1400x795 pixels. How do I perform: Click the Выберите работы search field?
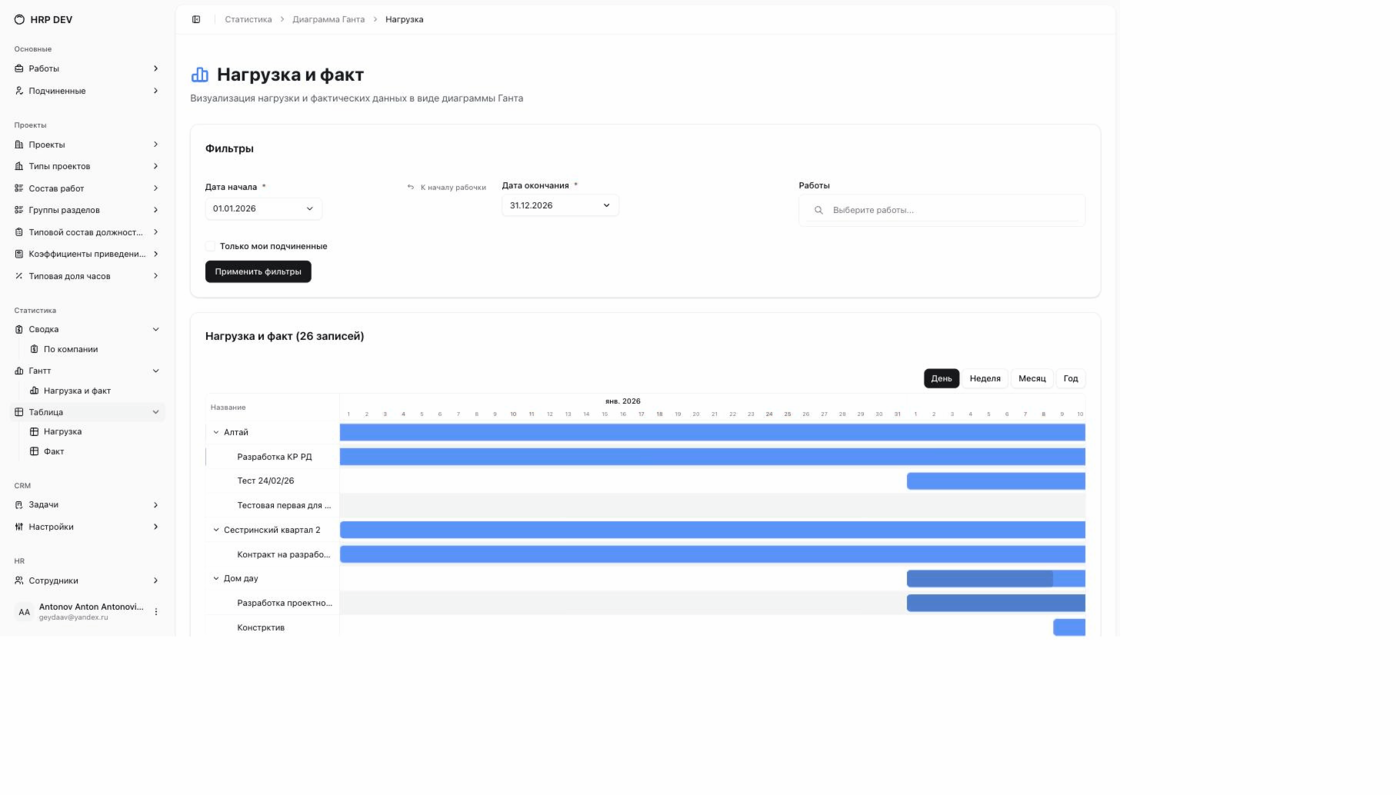tap(942, 210)
